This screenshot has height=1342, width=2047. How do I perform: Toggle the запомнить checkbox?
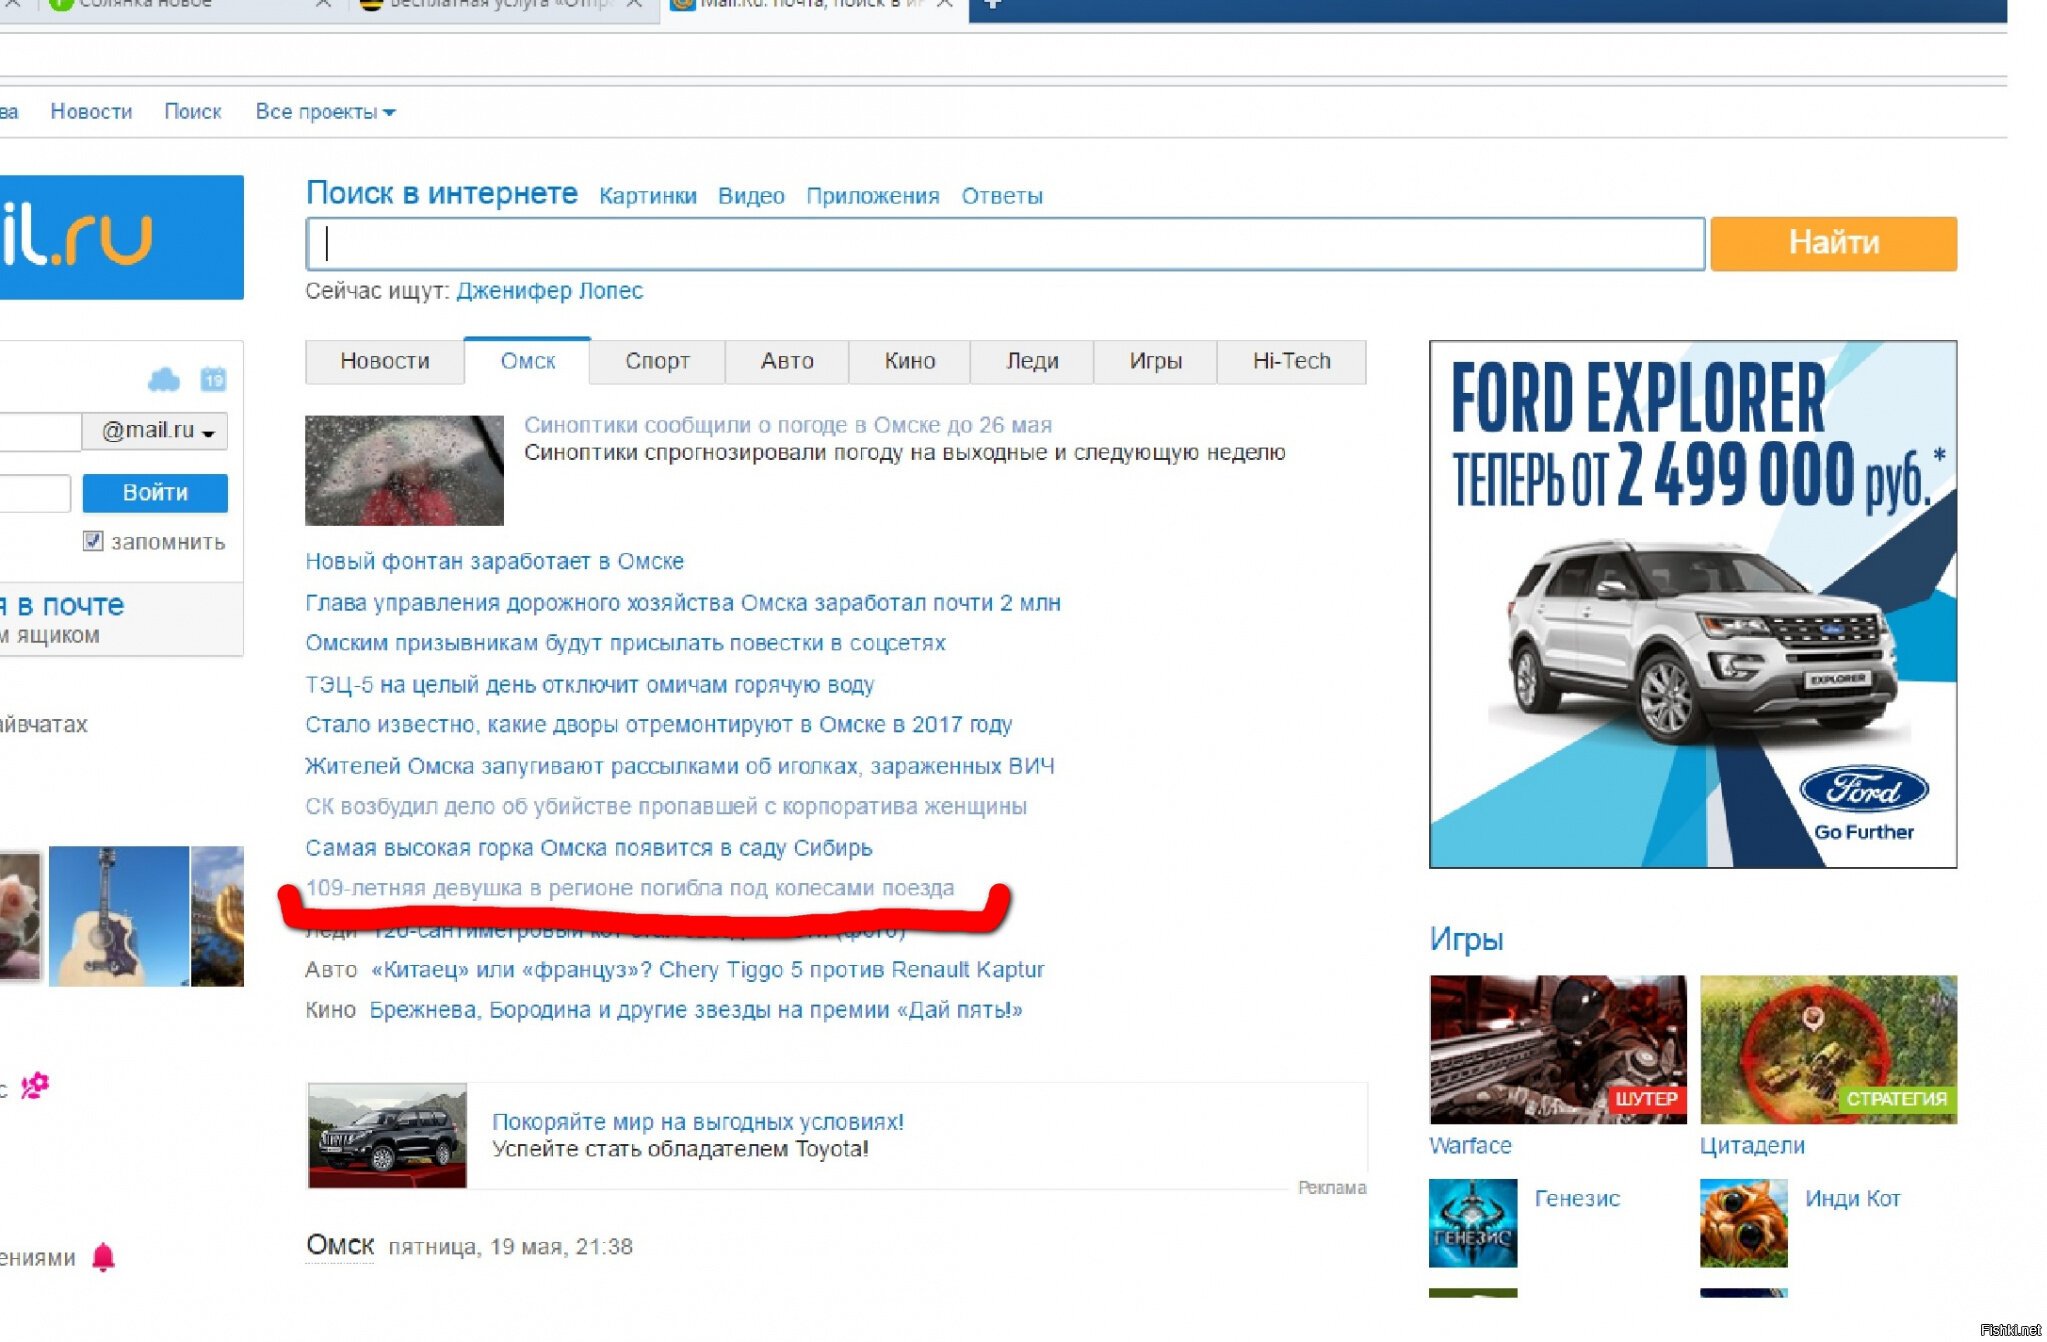[93, 541]
